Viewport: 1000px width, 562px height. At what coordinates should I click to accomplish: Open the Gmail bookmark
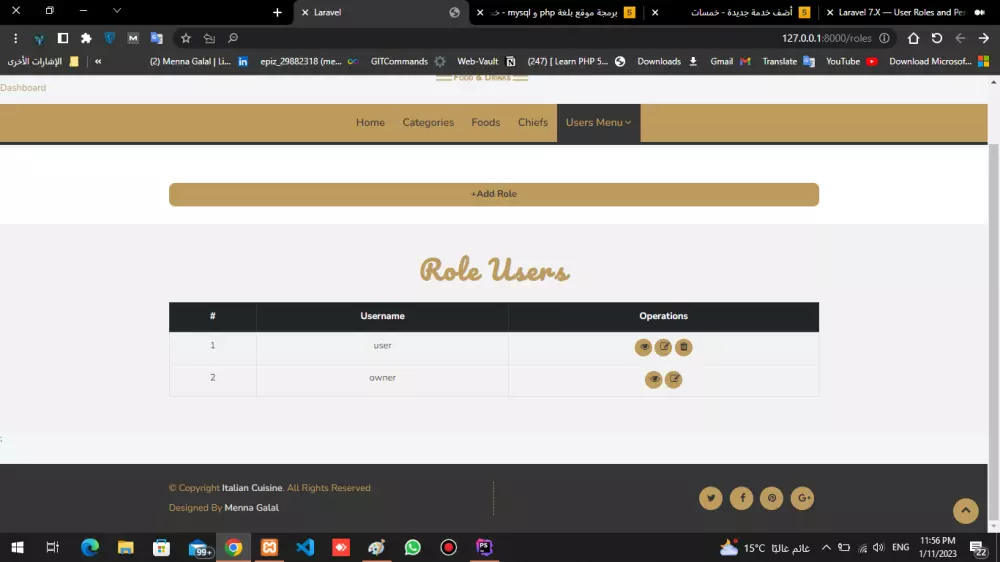730,62
